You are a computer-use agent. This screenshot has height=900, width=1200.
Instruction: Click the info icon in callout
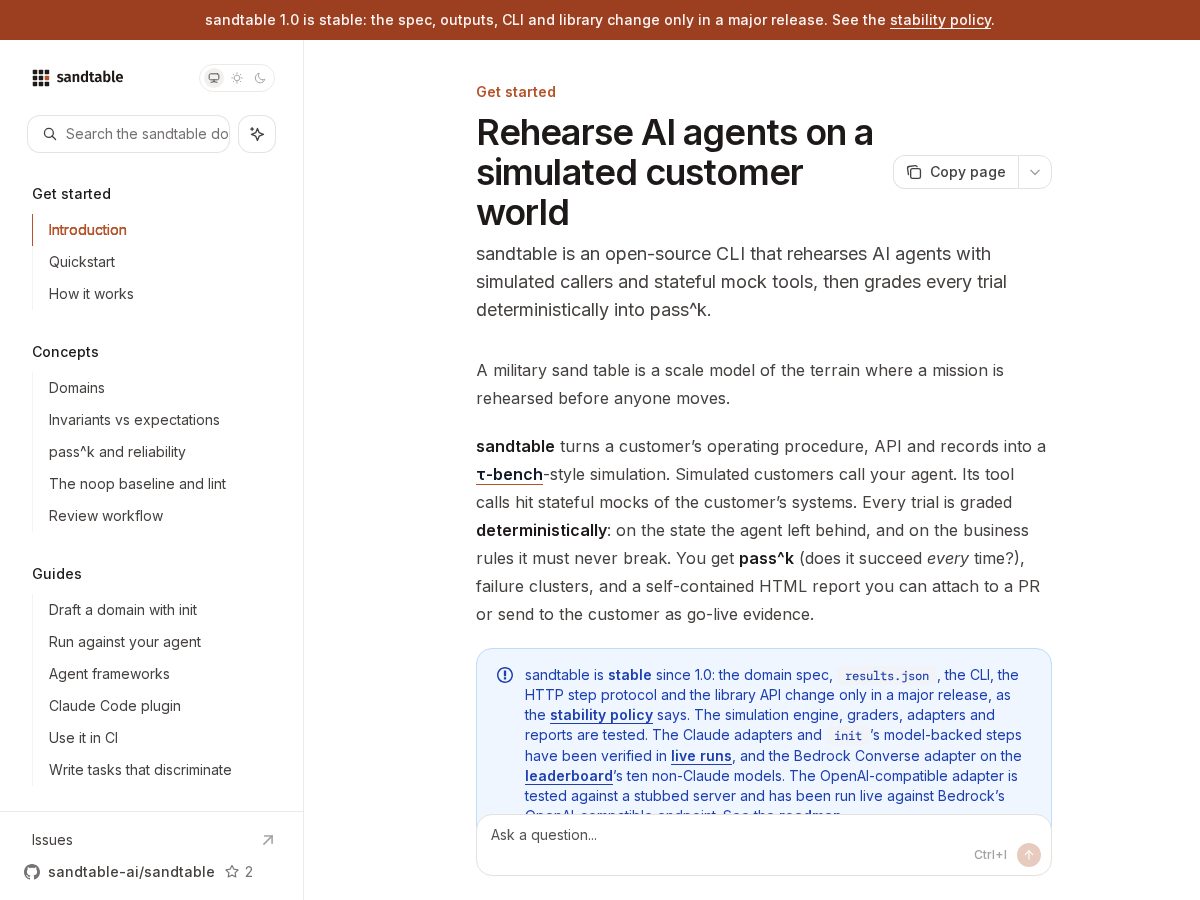coord(505,675)
